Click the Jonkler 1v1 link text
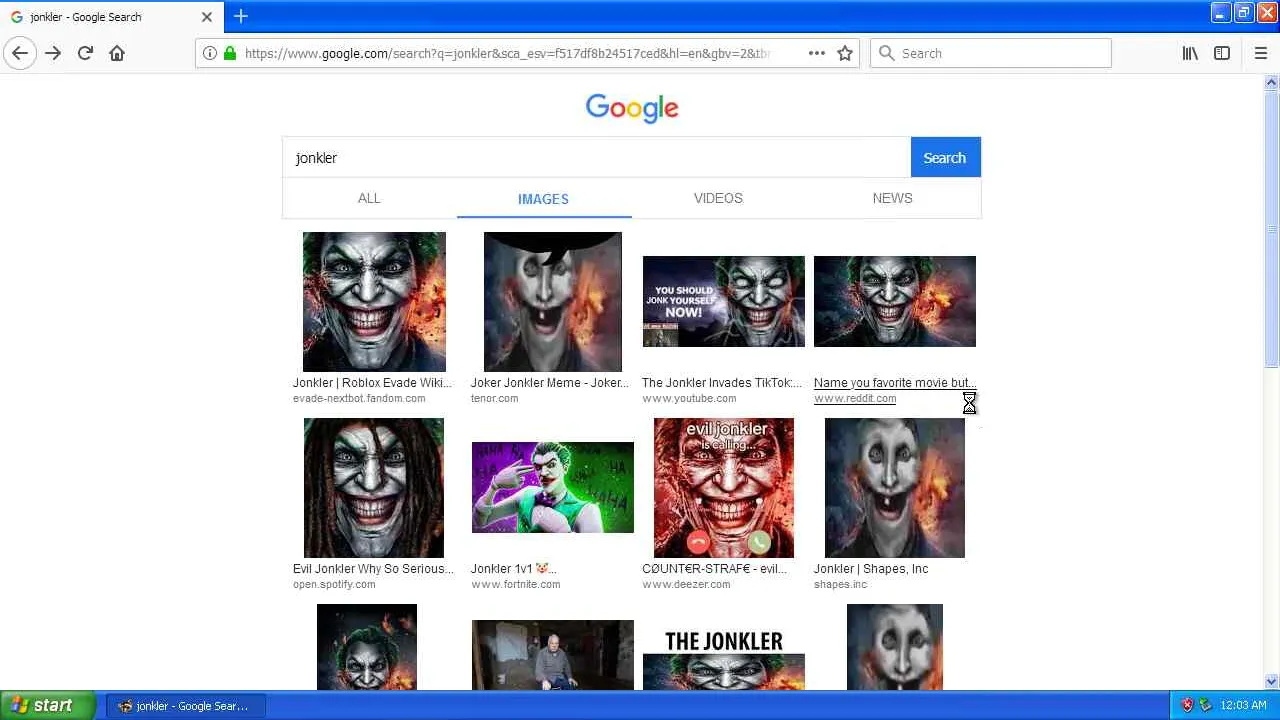Viewport: 1280px width, 720px height. pyautogui.click(x=513, y=569)
